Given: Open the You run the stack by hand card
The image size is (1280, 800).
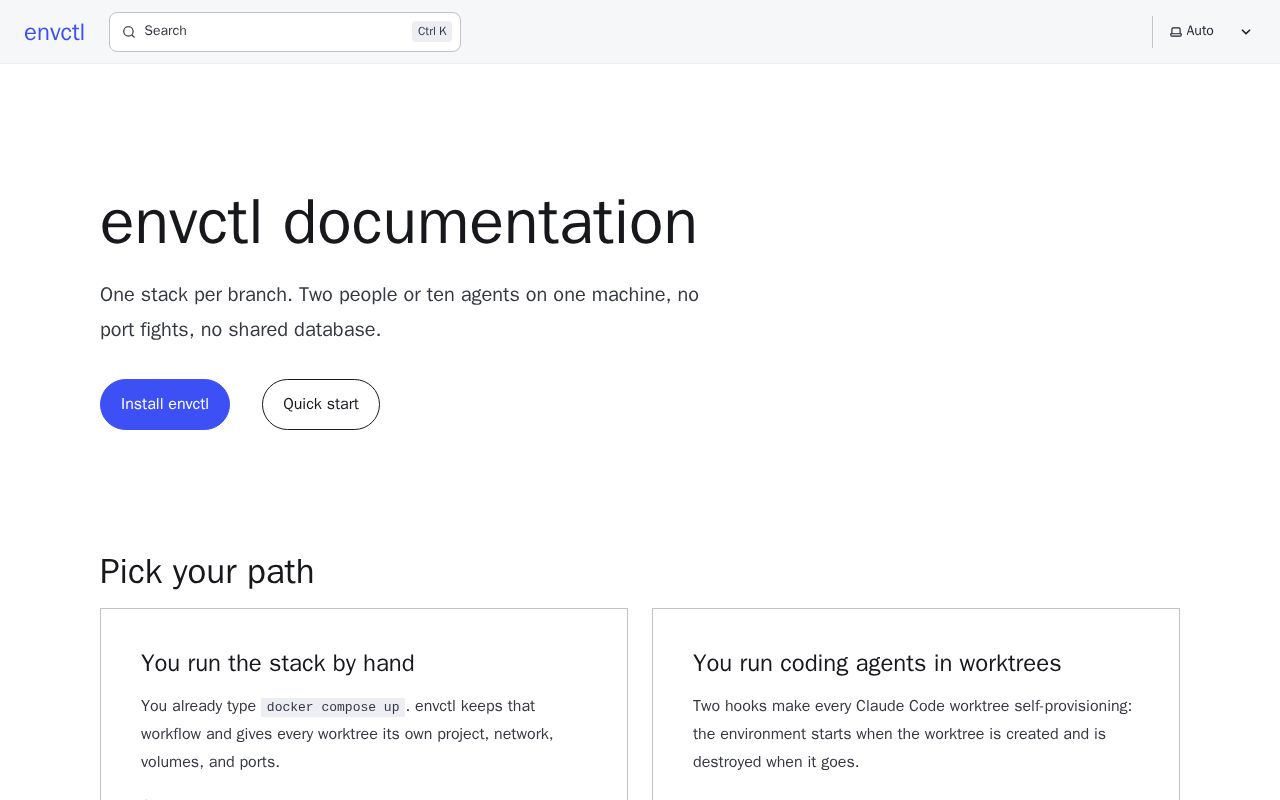Looking at the screenshot, I should pos(364,704).
